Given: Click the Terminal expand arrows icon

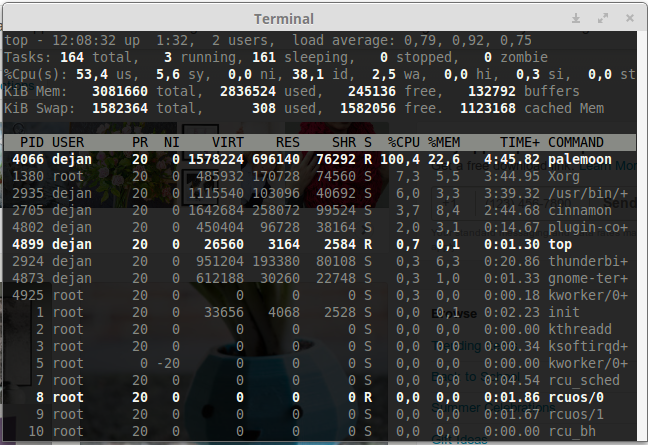Looking at the screenshot, I should pos(603,18).
